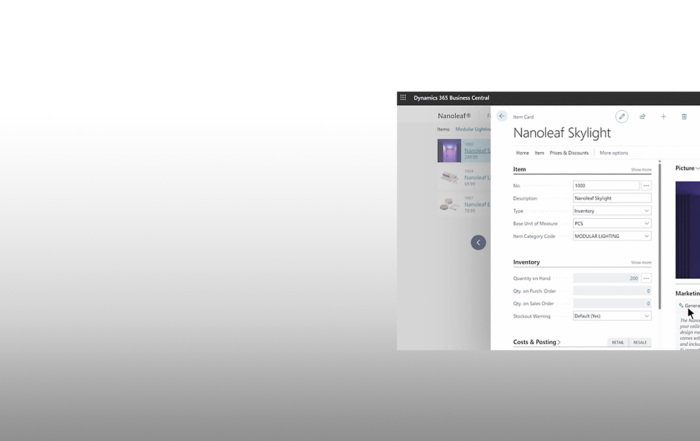Viewport: 700px width, 441px height.
Task: Click the Nanoleaf Skylight page title
Action: (x=562, y=133)
